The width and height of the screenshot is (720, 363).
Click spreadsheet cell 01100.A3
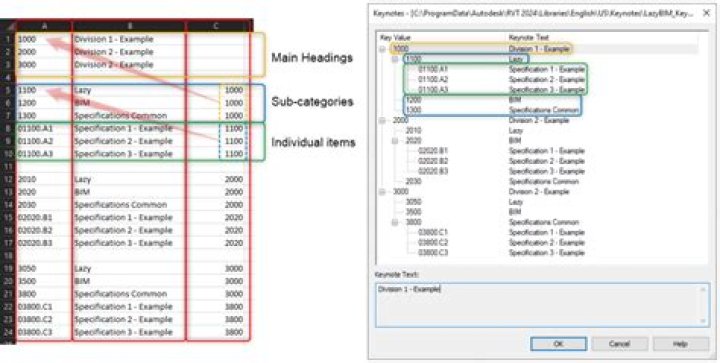click(x=44, y=154)
